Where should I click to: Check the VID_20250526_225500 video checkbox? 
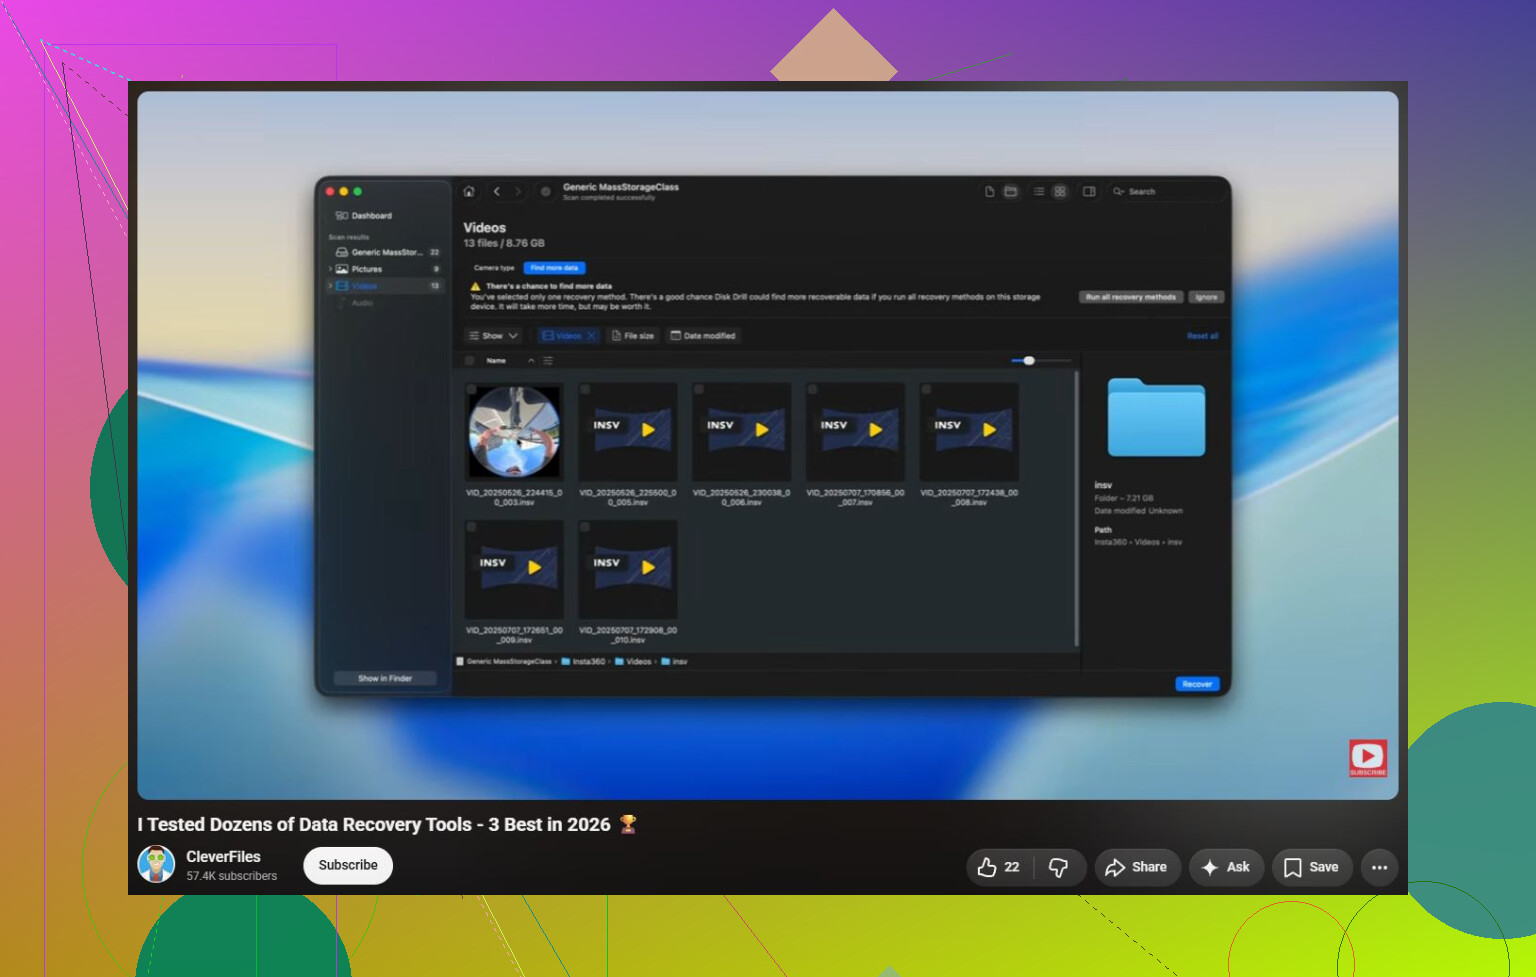585,389
